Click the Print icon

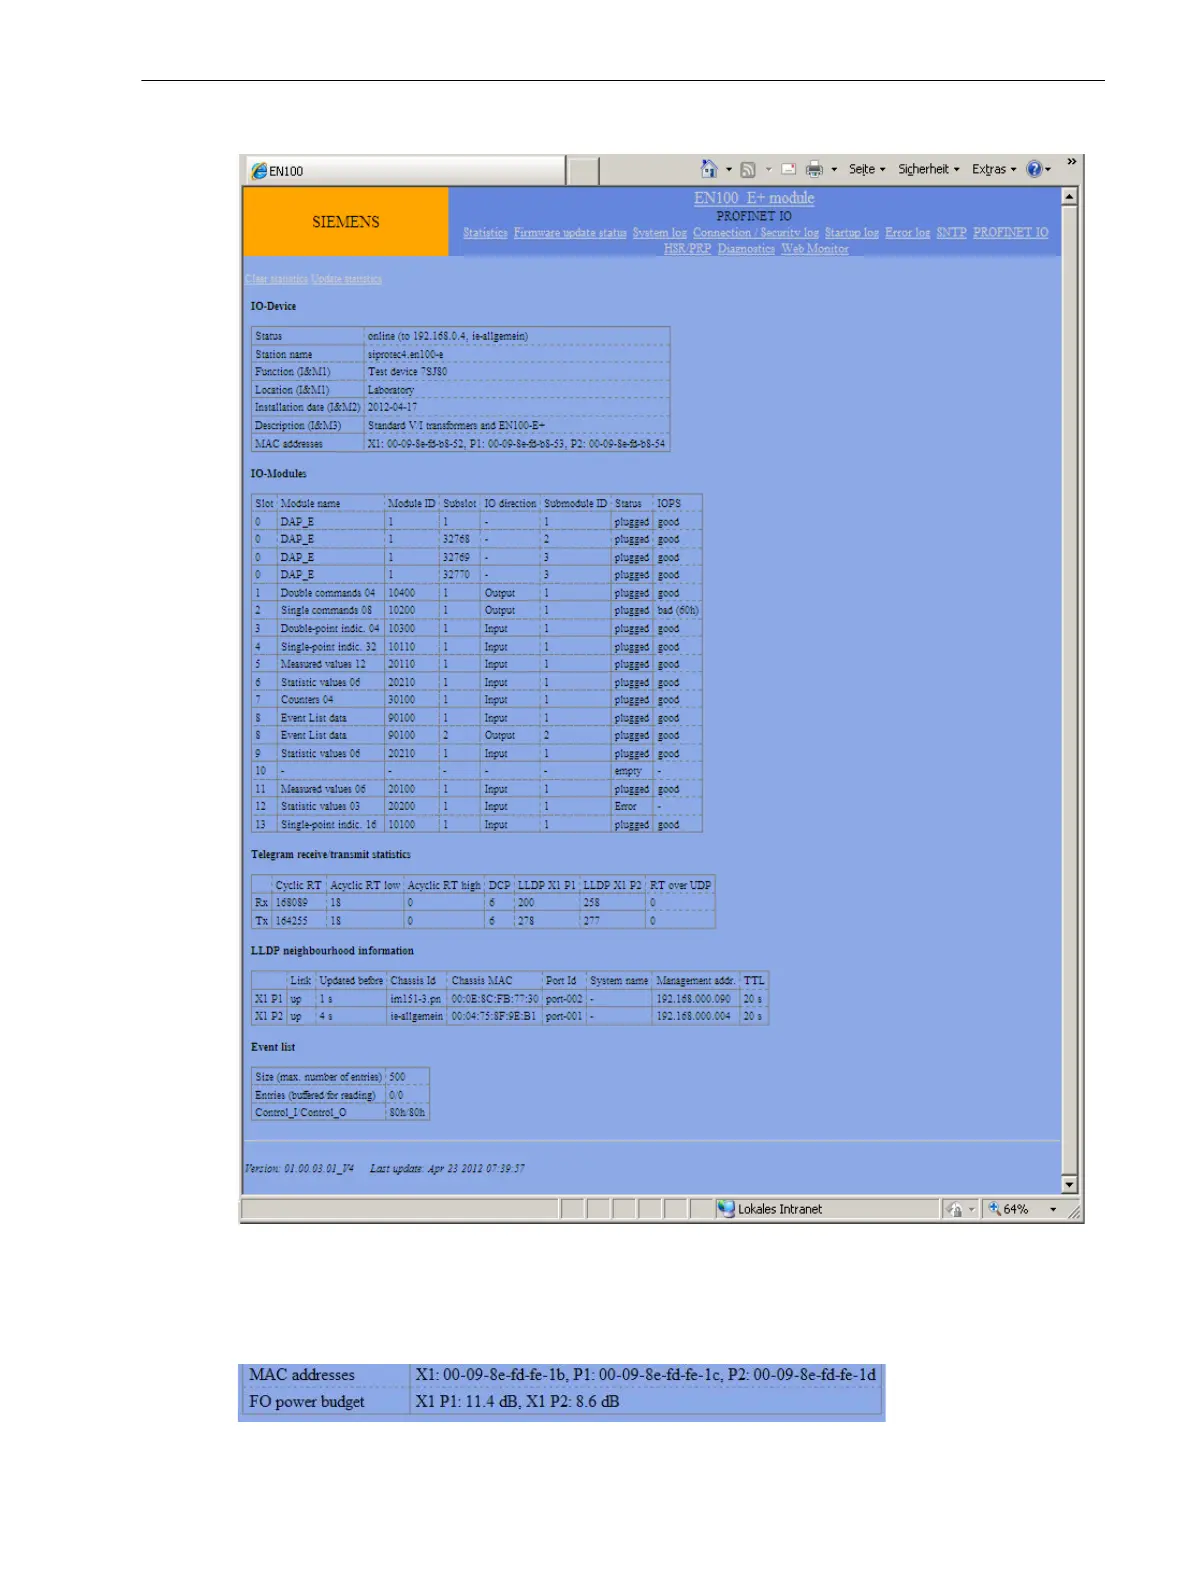click(815, 170)
